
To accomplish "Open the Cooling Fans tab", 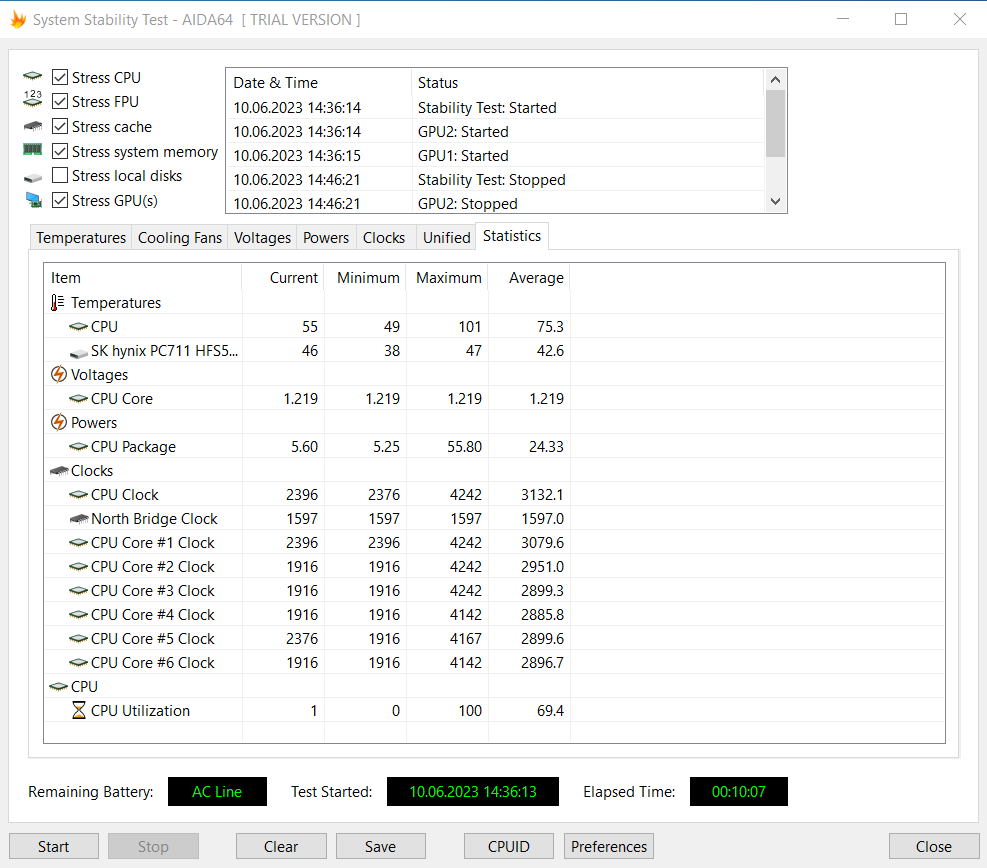I will (x=180, y=238).
